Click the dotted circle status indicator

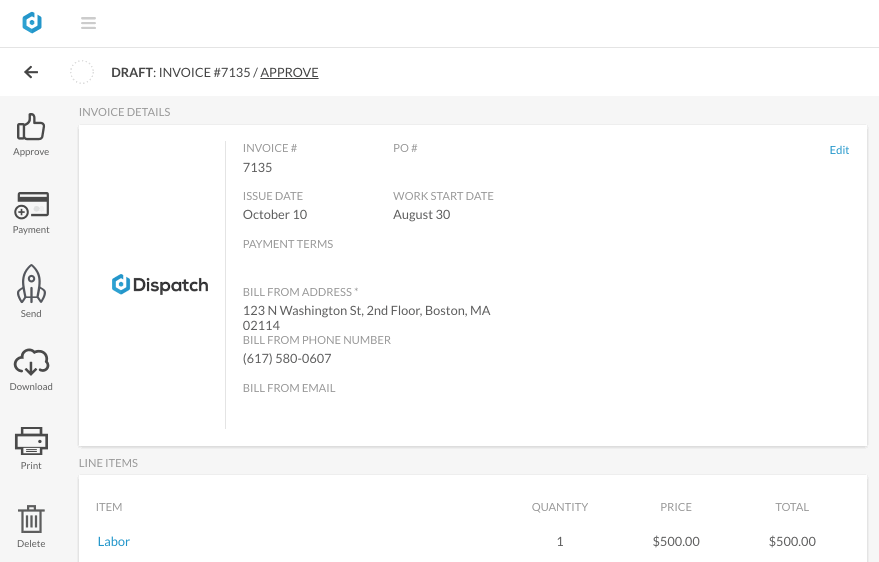click(82, 72)
